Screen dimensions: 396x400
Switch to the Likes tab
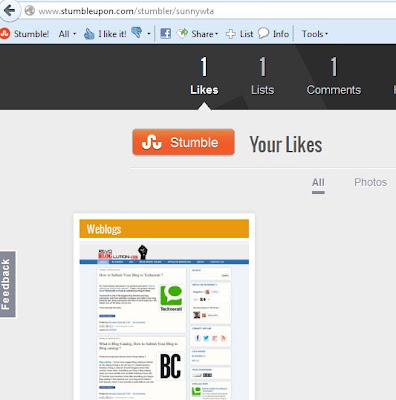coord(204,76)
